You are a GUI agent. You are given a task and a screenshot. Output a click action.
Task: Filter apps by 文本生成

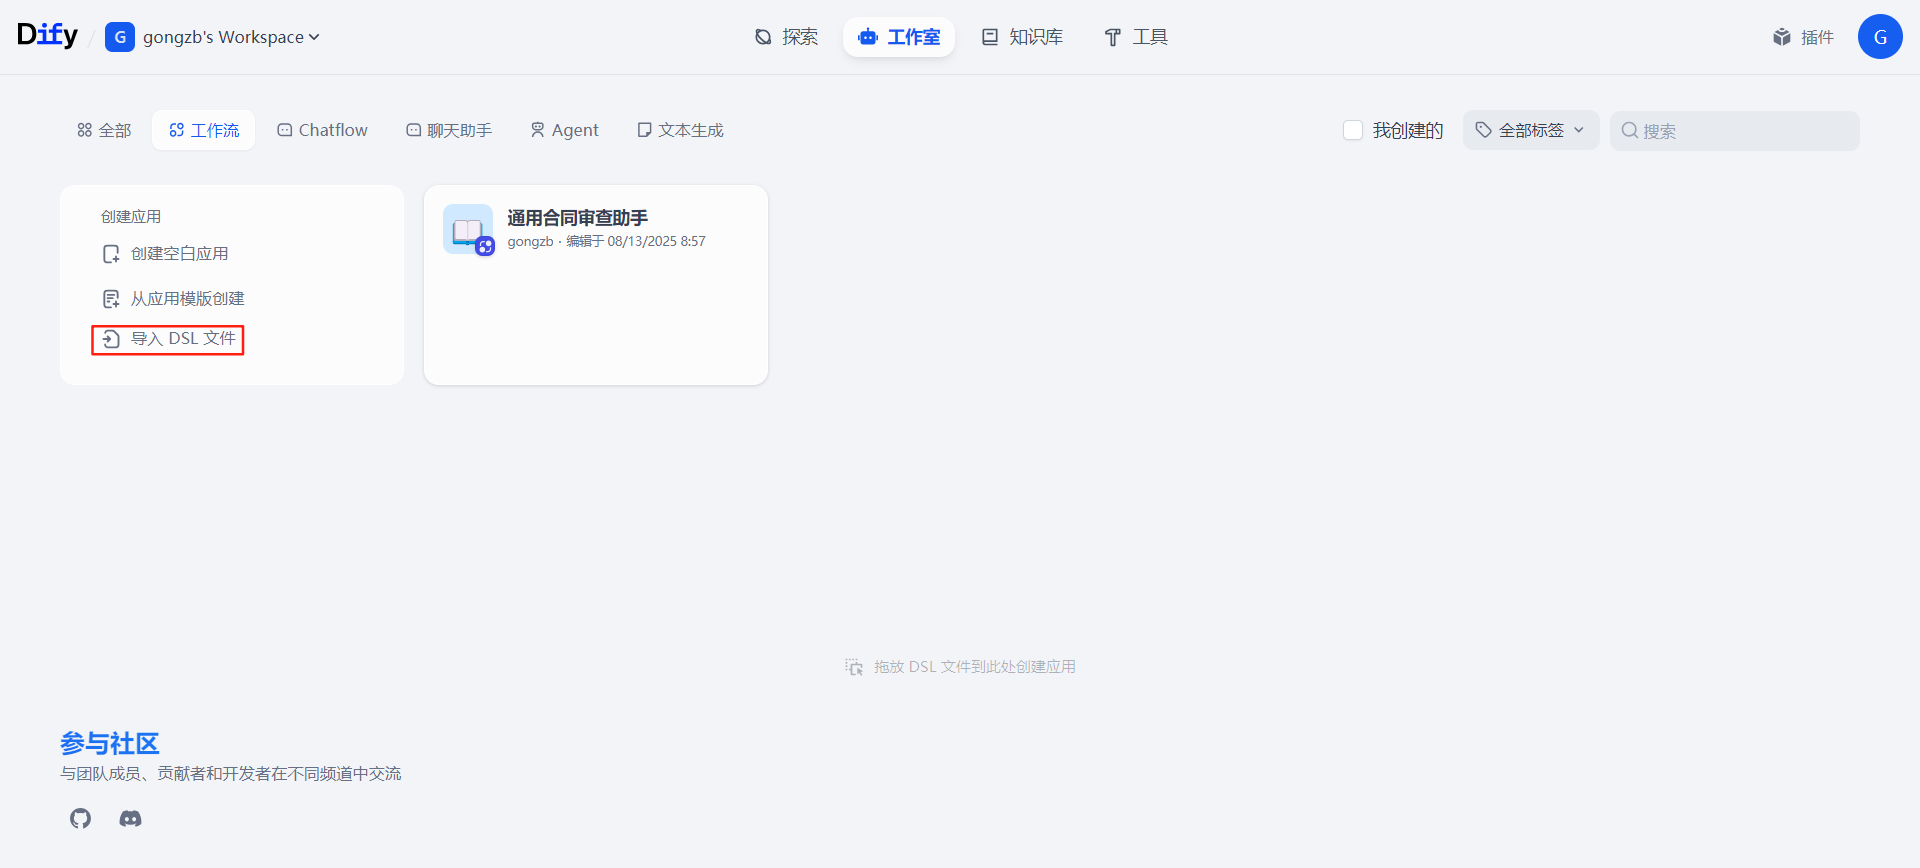[680, 130]
